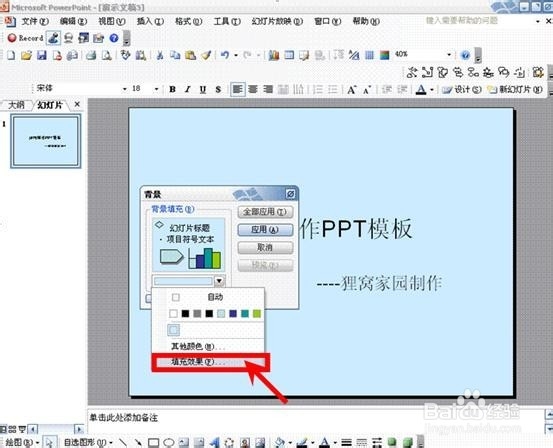This screenshot has width=553, height=448.
Task: Toggle color/grayscale view icon
Action: pyautogui.click(x=384, y=55)
